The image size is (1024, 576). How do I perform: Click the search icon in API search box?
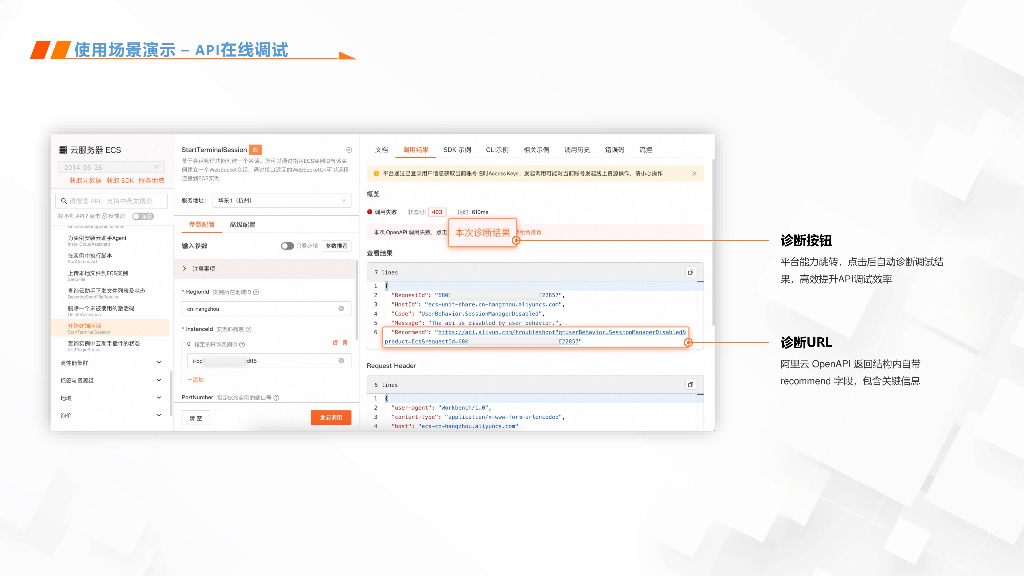pos(64,200)
